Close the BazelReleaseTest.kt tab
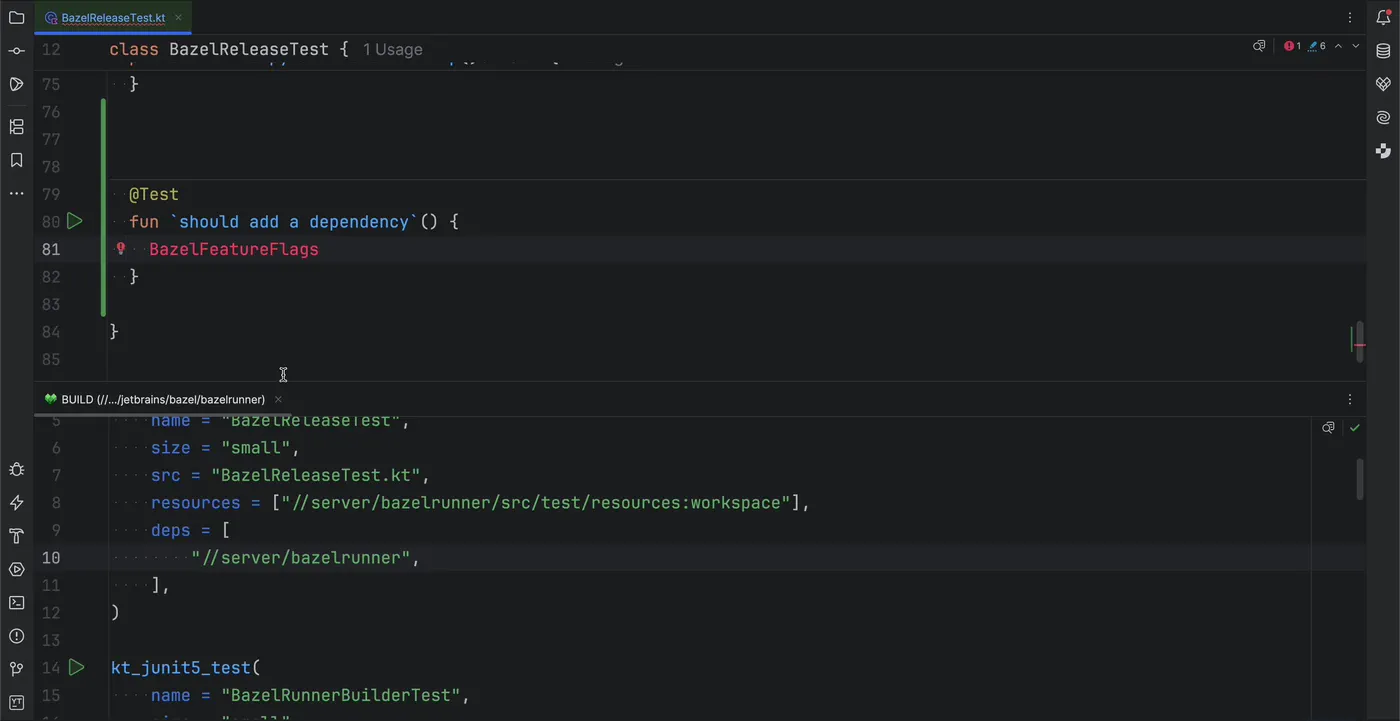The width and height of the screenshot is (1400, 721). click(x=177, y=18)
